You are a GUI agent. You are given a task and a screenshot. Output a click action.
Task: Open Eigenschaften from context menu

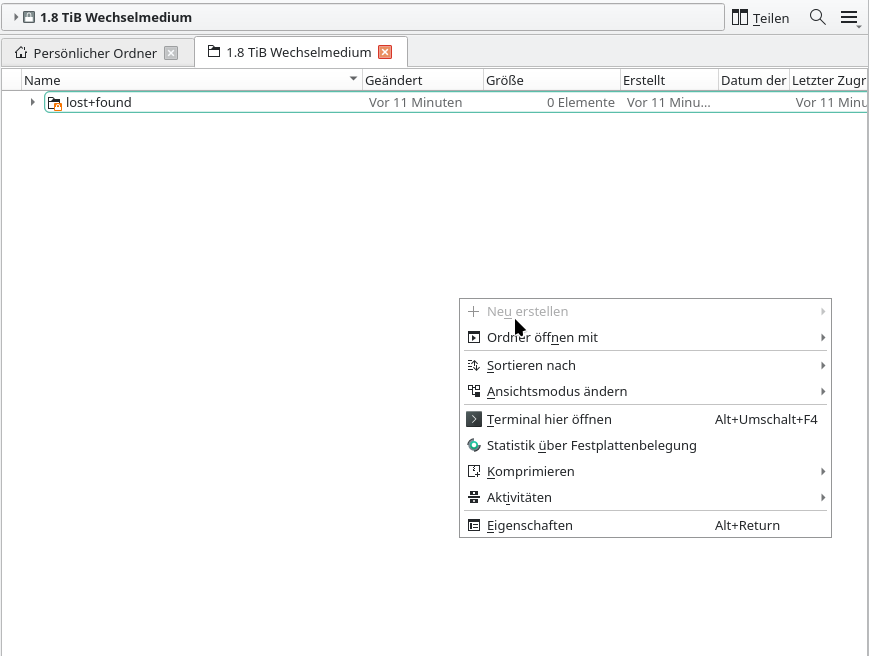point(529,525)
